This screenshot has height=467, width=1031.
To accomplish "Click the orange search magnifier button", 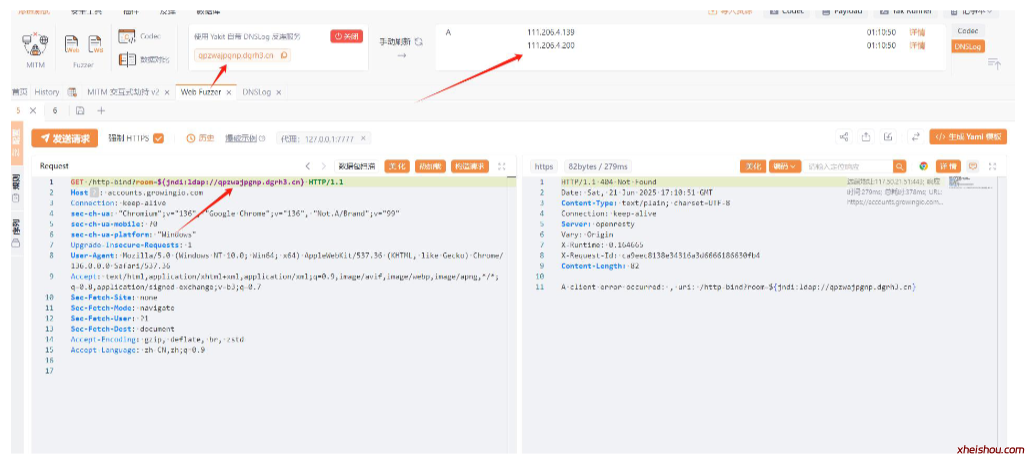I will pos(899,166).
